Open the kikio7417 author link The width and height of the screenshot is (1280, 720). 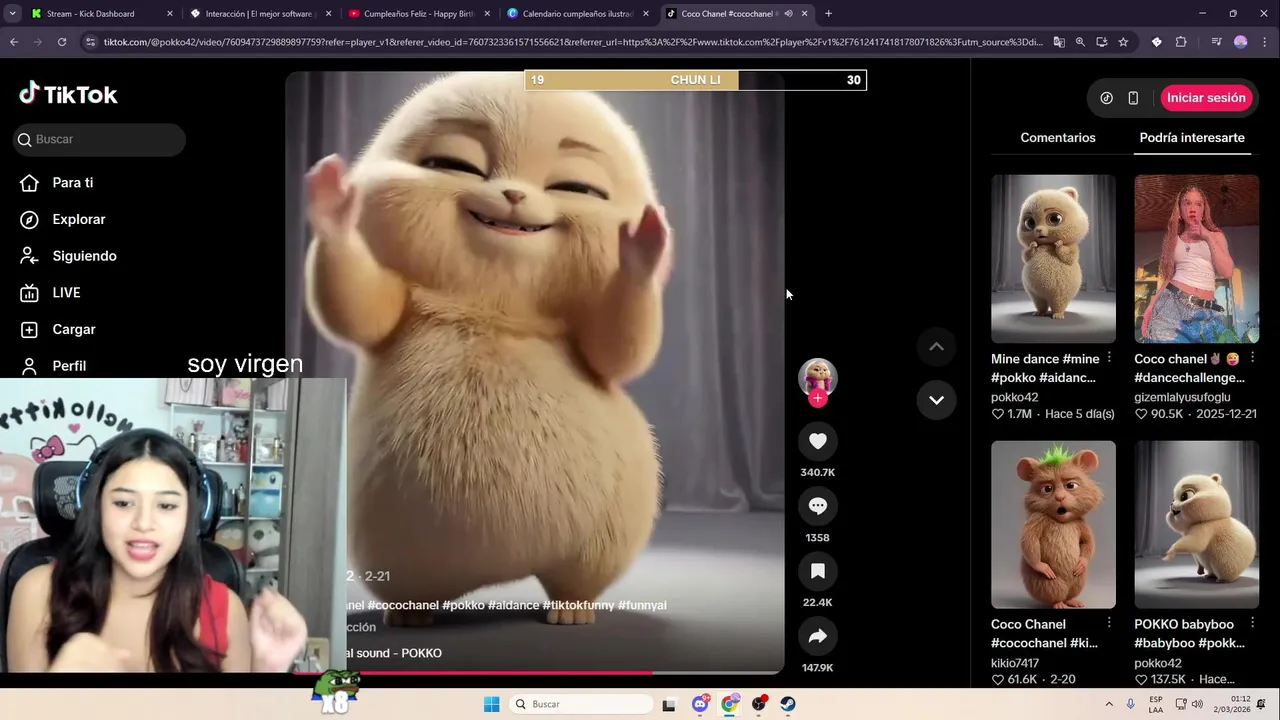(x=1015, y=663)
